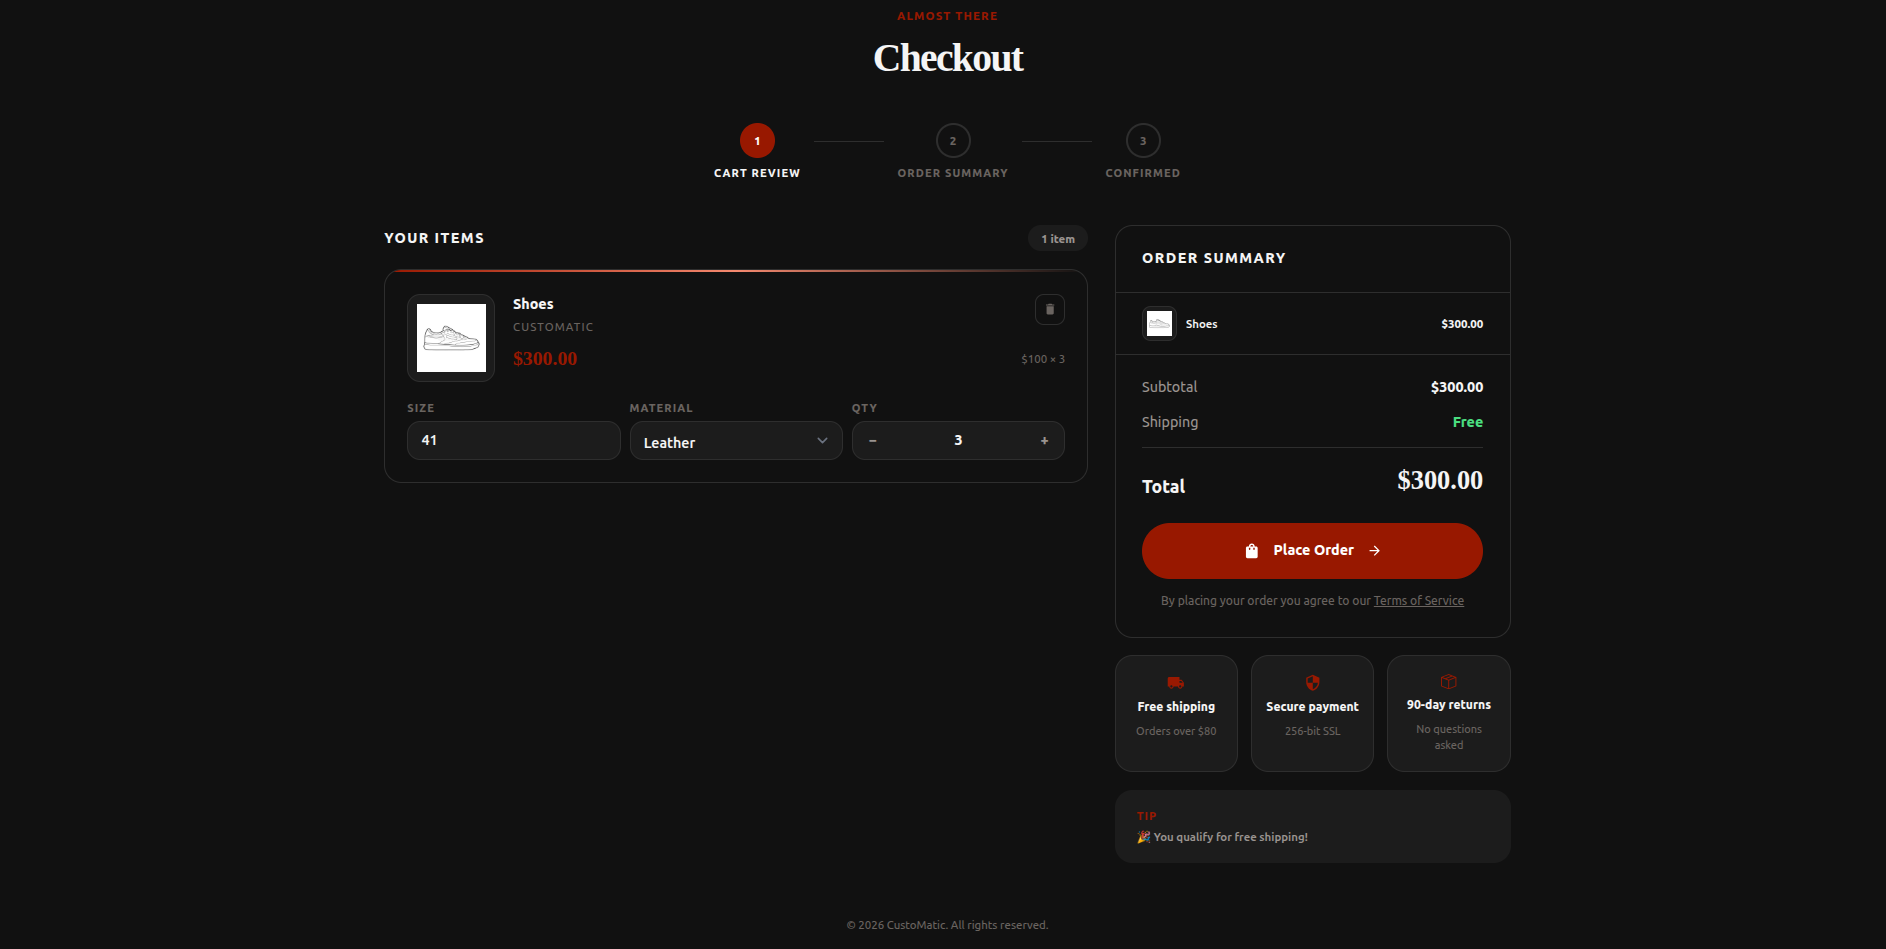Click the copyright footer text
Image resolution: width=1886 pixels, height=949 pixels.
[x=947, y=925]
